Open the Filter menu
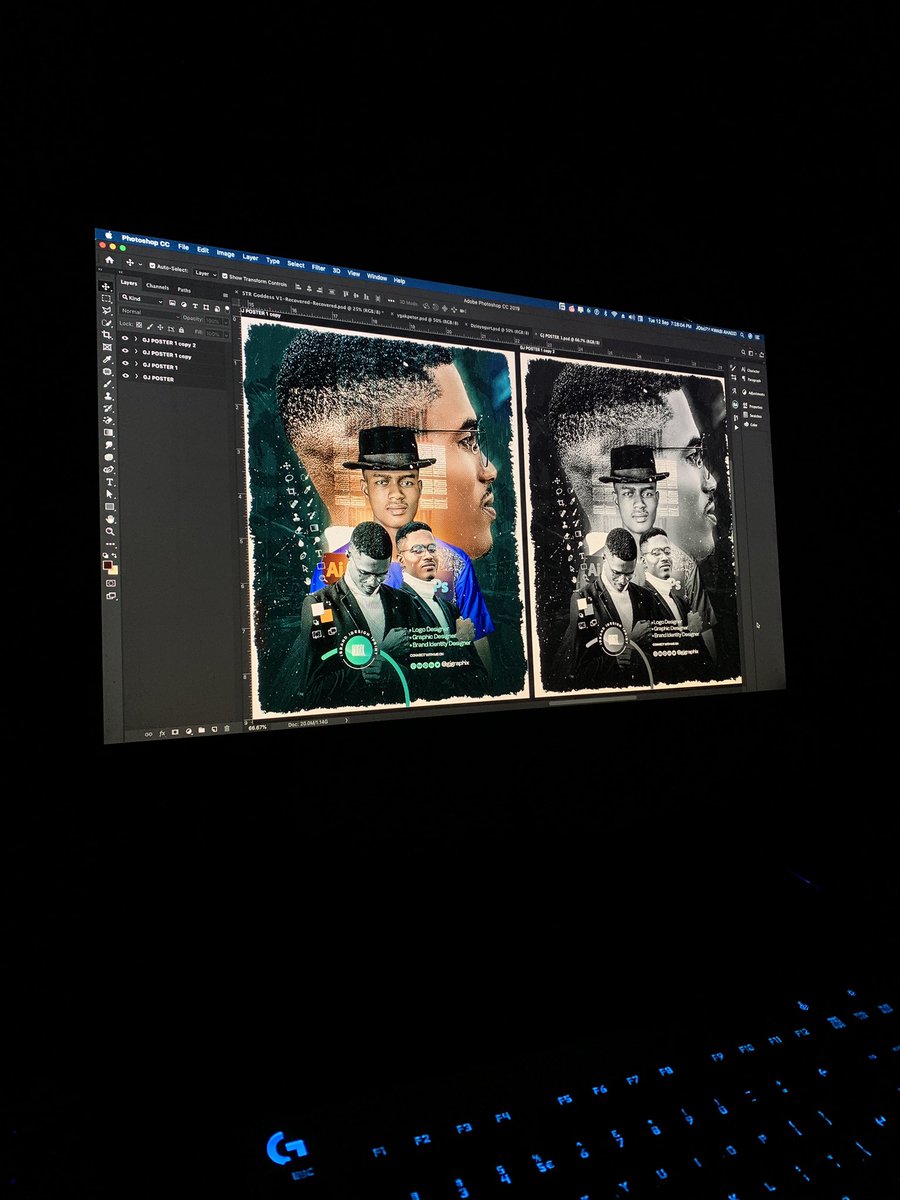This screenshot has height=1200, width=900. [x=318, y=268]
